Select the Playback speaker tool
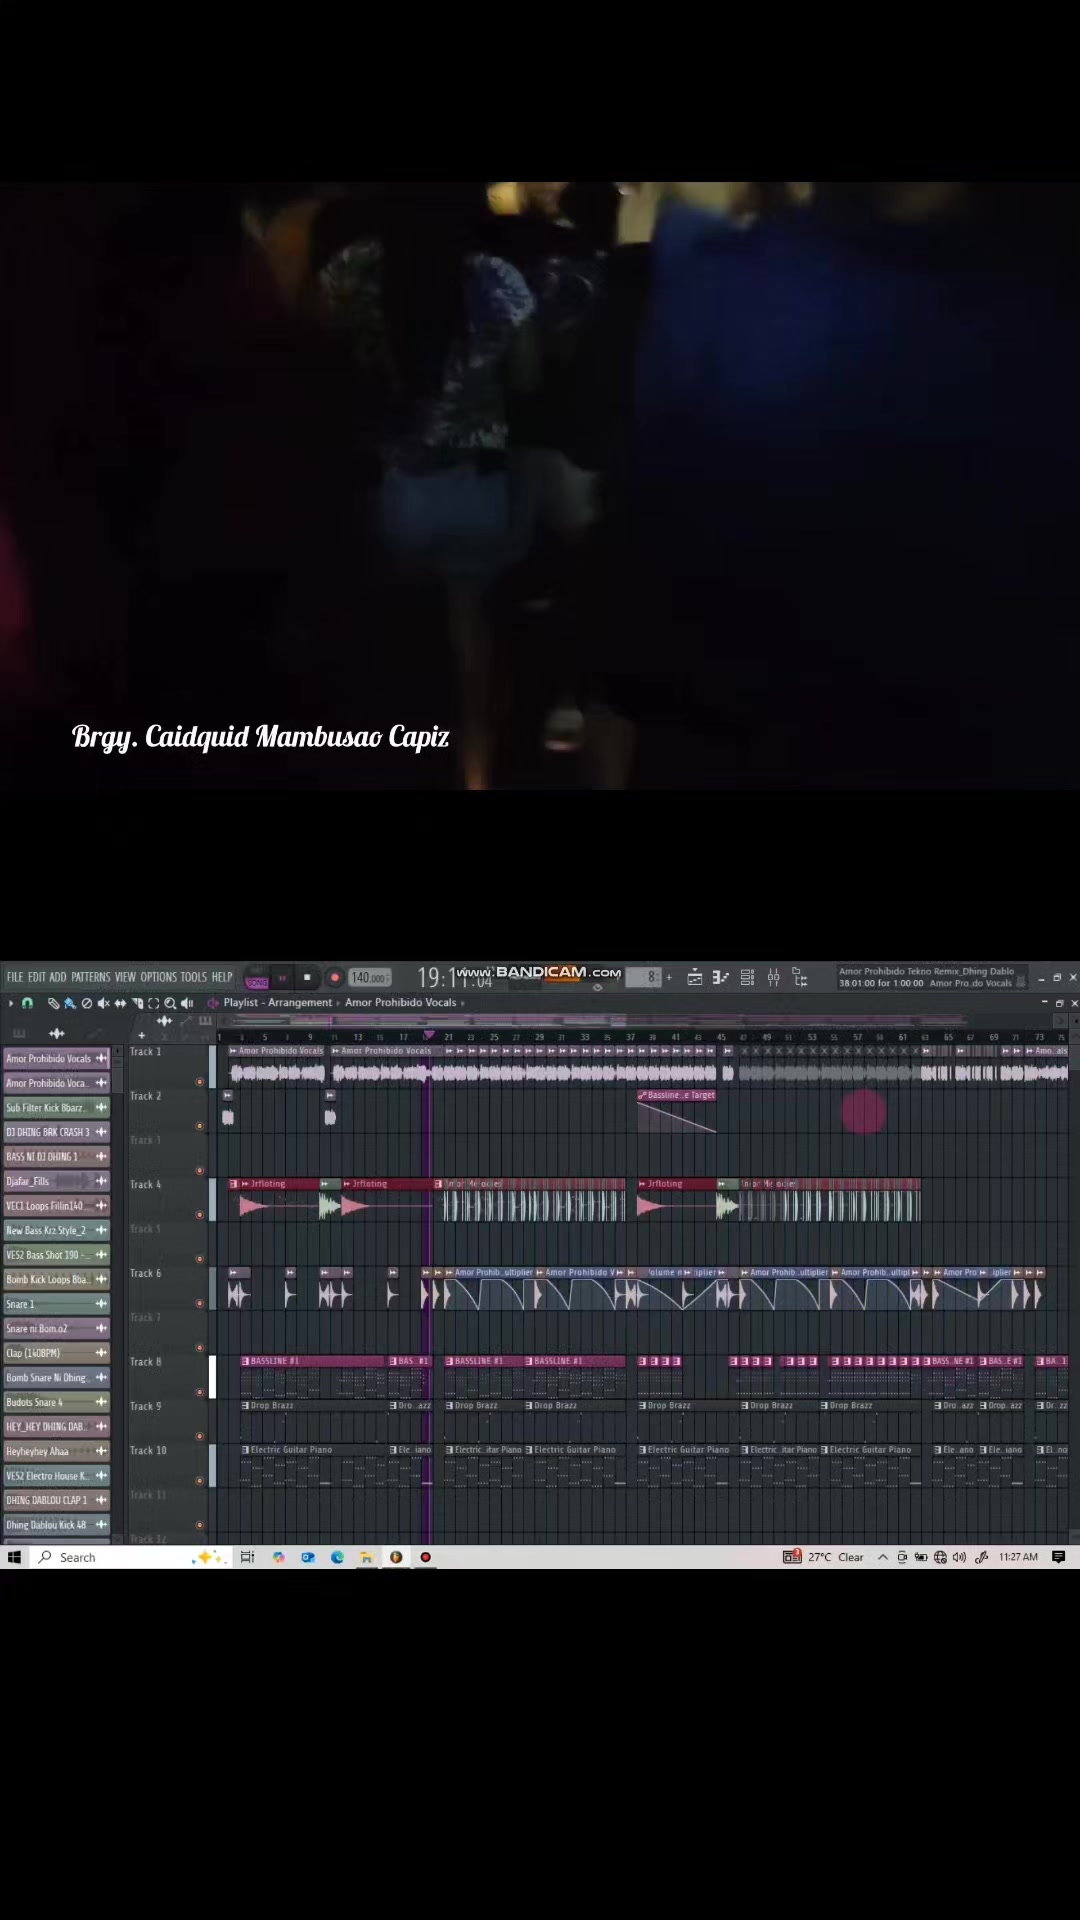Image resolution: width=1080 pixels, height=1920 pixels. tap(187, 1003)
